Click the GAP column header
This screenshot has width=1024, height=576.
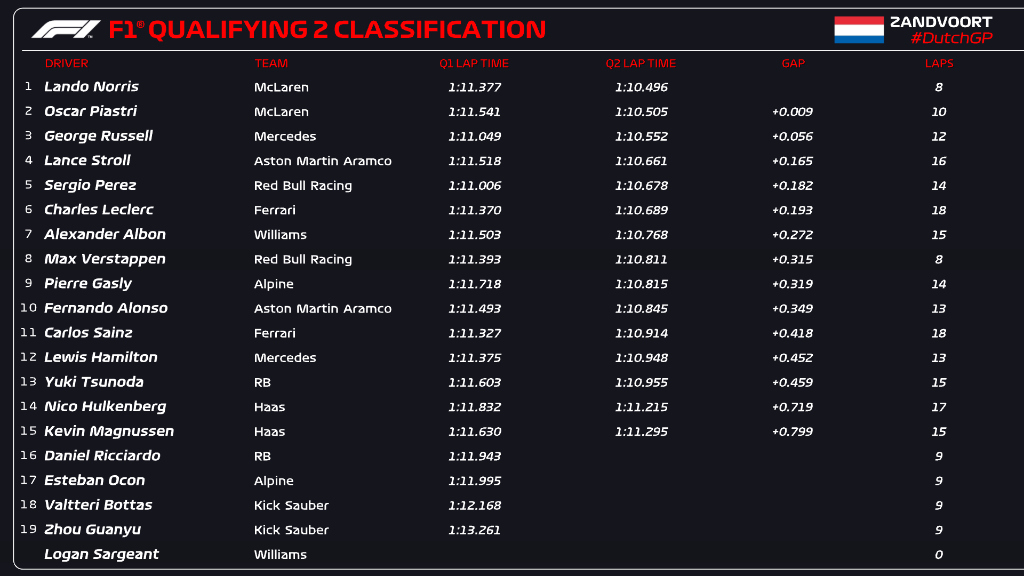click(793, 63)
